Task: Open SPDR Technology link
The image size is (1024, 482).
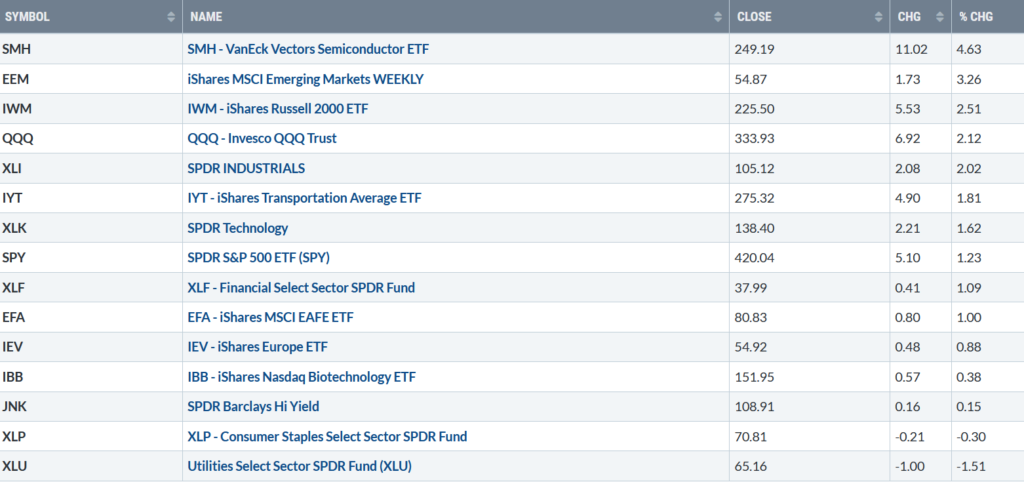Action: tap(238, 228)
